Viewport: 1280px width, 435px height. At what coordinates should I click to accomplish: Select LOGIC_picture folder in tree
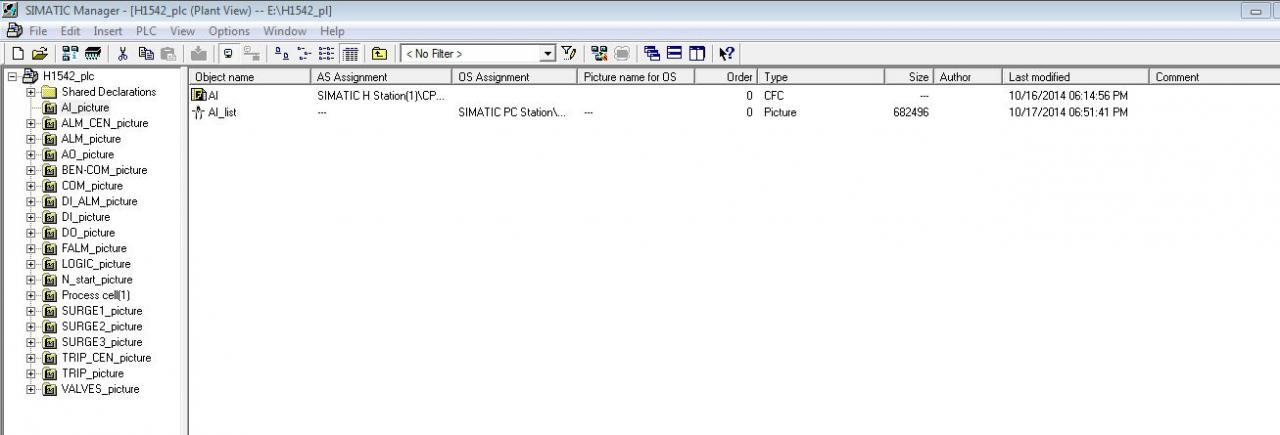click(x=96, y=264)
